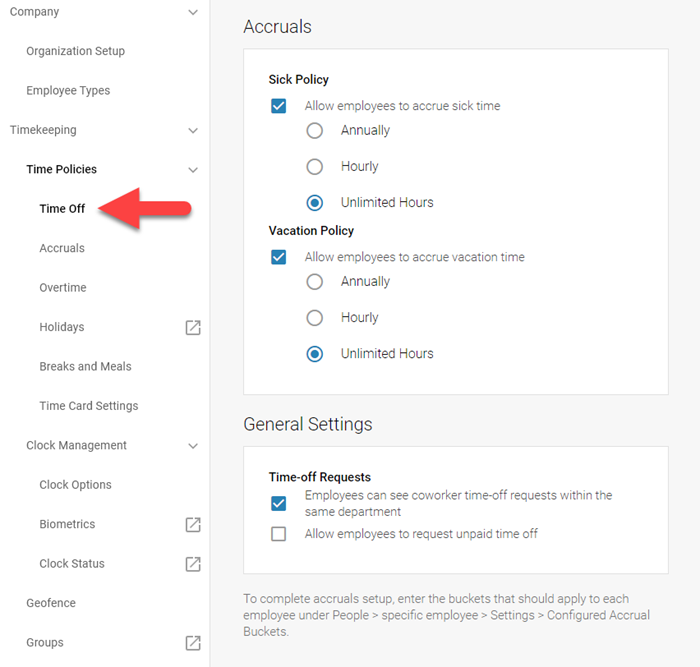Screen dimensions: 700x667
Task: Open Breaks and Meals settings
Action: (85, 366)
